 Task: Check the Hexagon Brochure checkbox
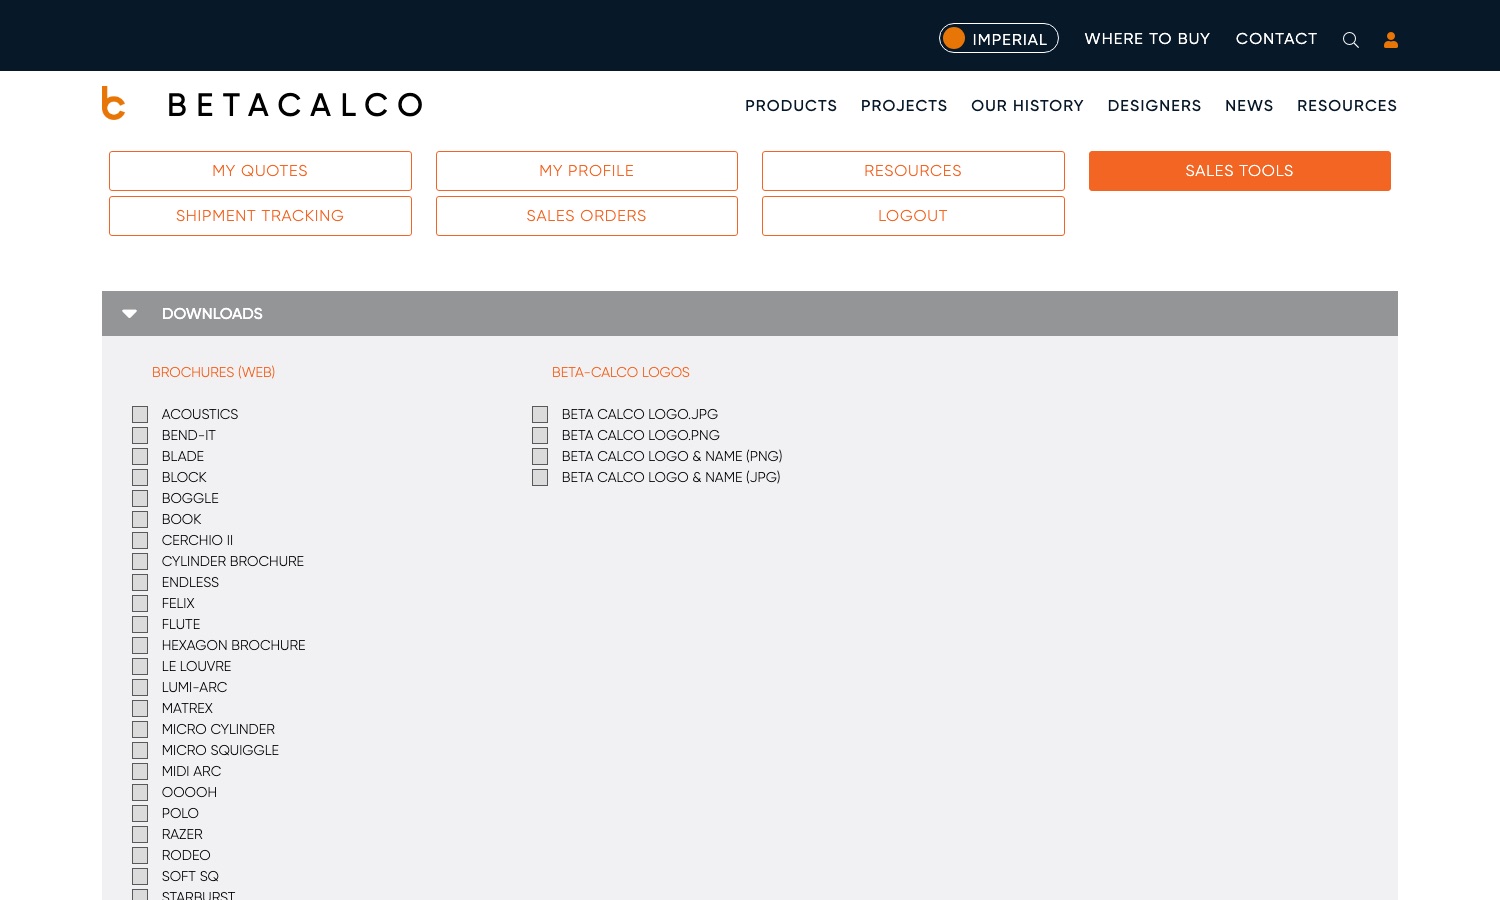coord(140,645)
